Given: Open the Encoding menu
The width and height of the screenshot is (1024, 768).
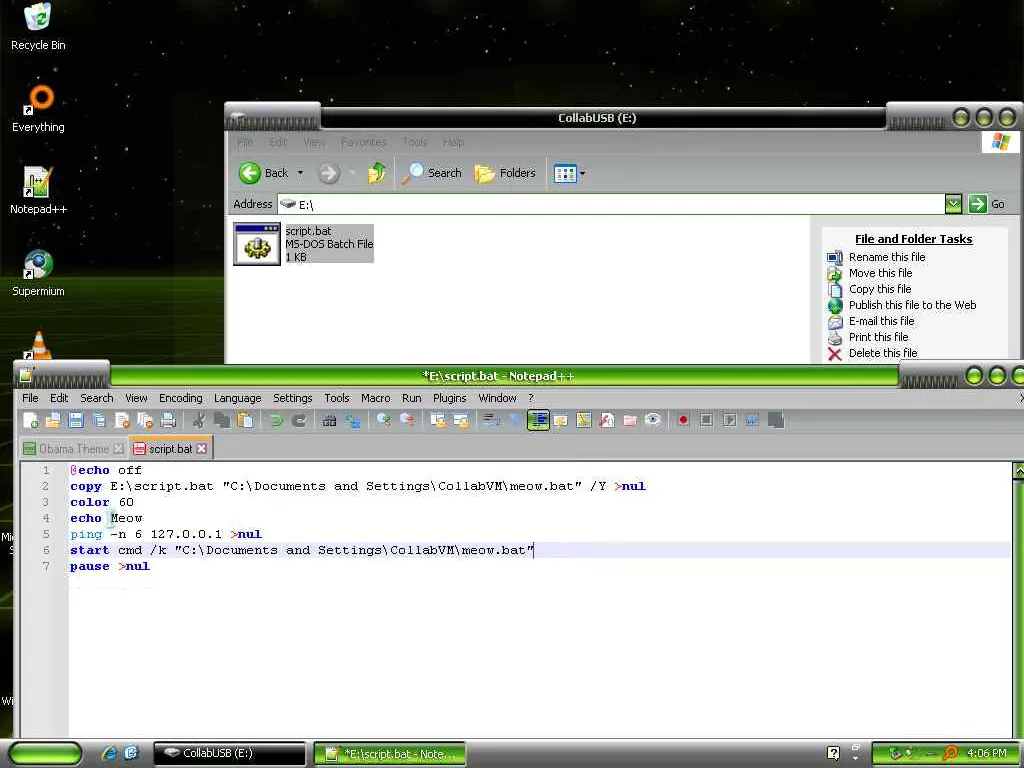Looking at the screenshot, I should coord(180,398).
